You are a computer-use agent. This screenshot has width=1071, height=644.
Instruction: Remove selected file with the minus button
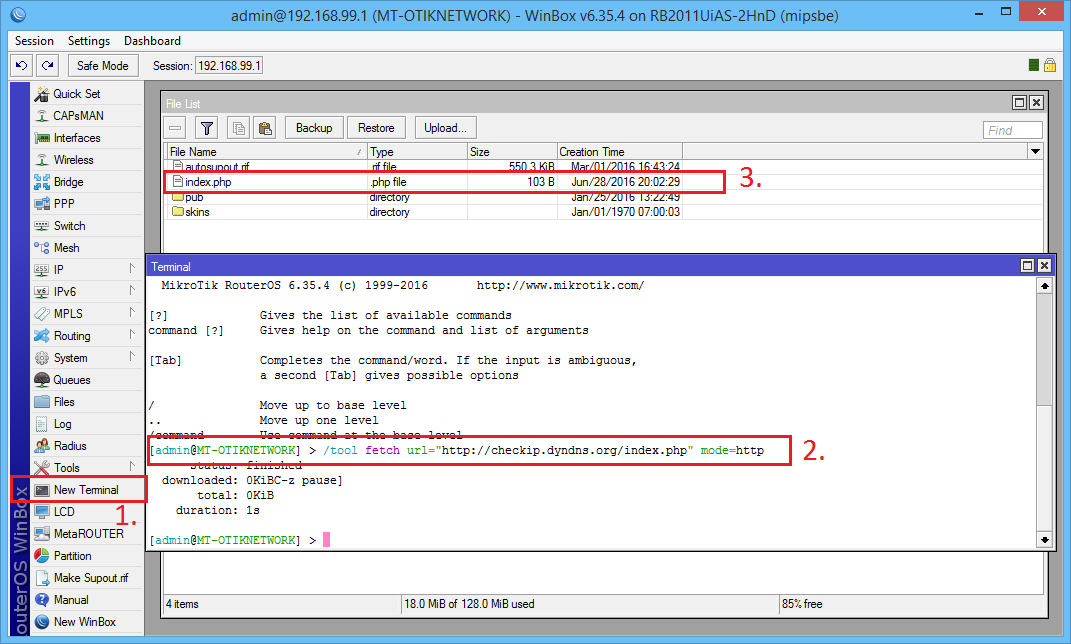pos(176,128)
